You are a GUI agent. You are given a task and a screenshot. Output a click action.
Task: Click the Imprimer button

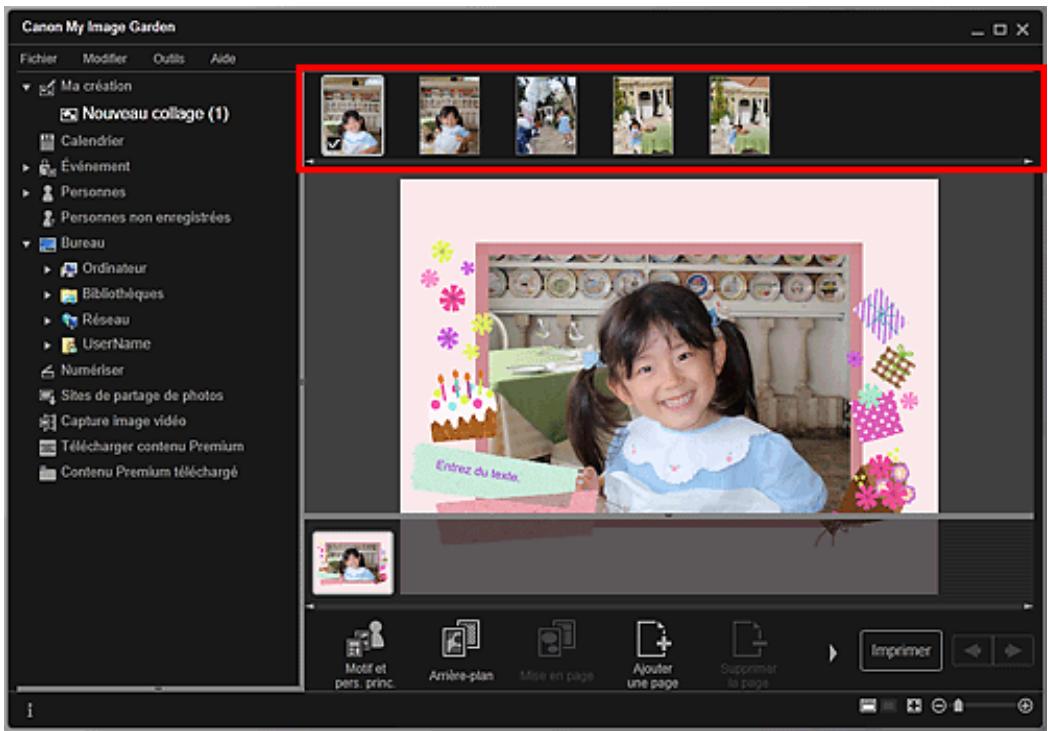900,651
